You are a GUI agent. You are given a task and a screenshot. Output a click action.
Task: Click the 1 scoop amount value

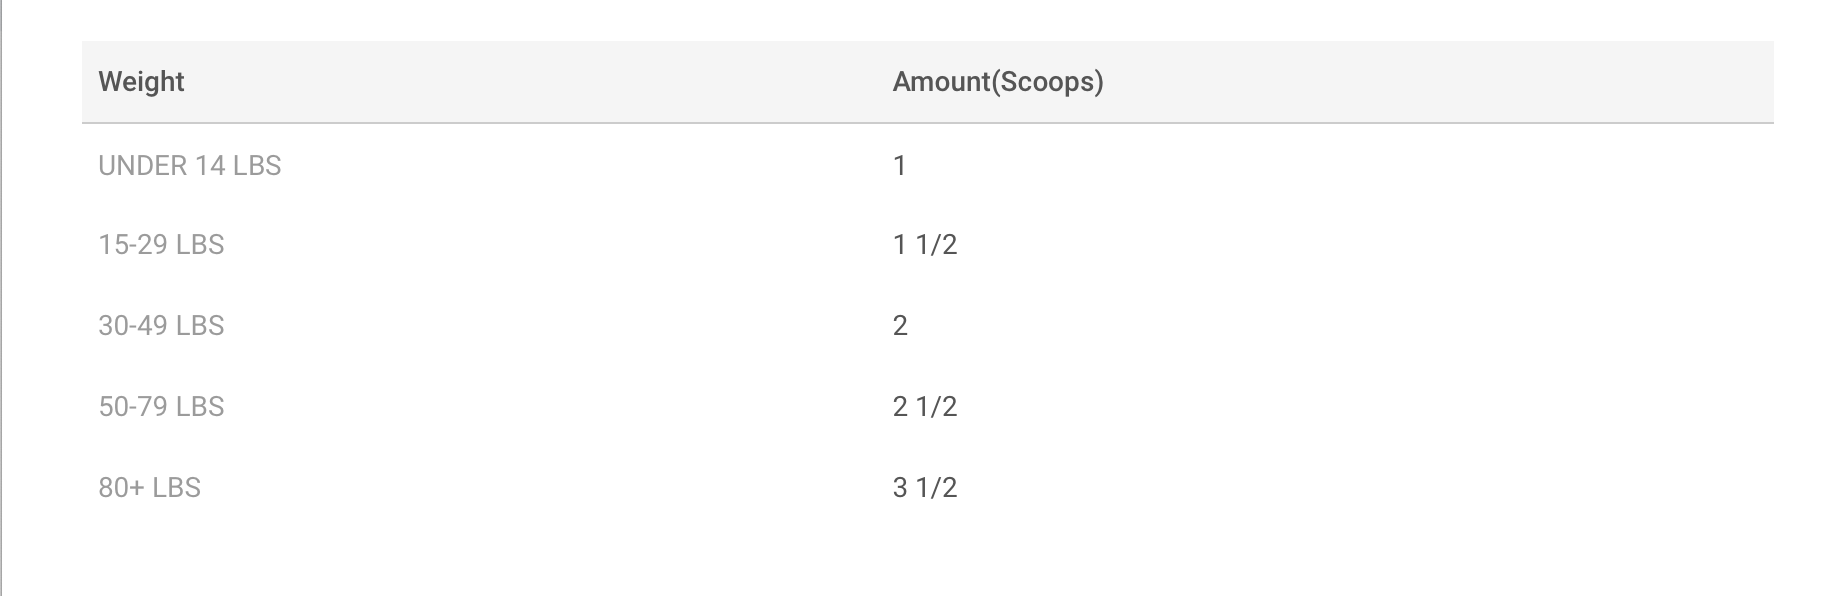(900, 166)
